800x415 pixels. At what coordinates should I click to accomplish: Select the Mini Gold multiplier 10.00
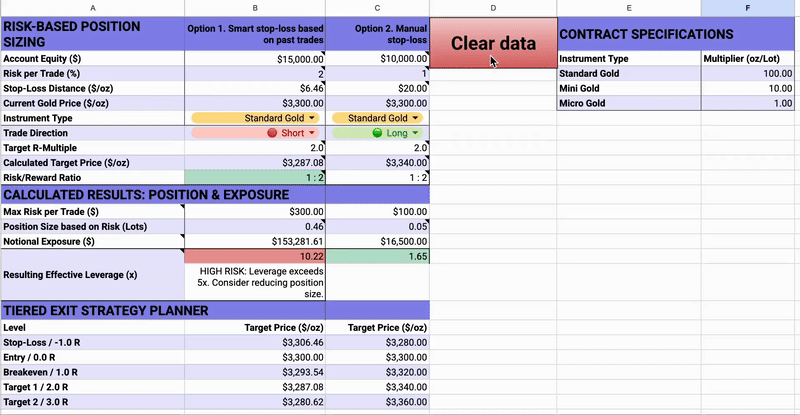[747, 88]
